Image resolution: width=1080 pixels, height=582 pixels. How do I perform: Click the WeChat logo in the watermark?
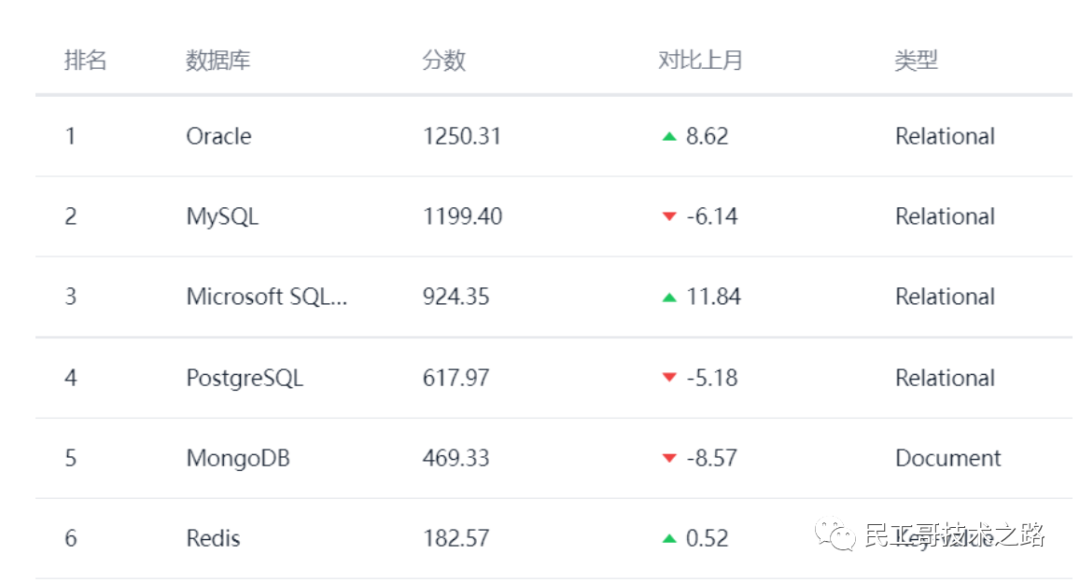tap(836, 535)
